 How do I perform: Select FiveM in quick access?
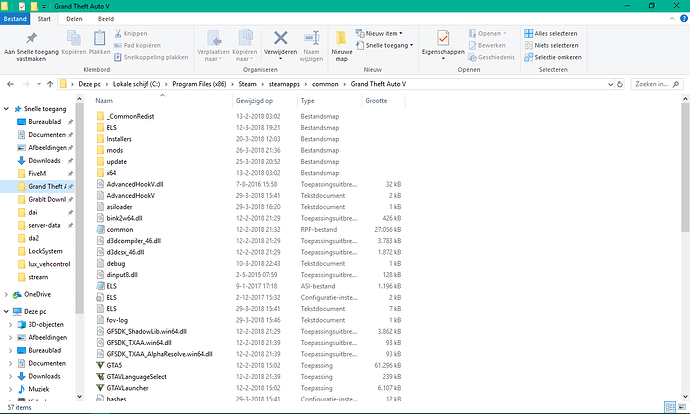click(x=37, y=173)
